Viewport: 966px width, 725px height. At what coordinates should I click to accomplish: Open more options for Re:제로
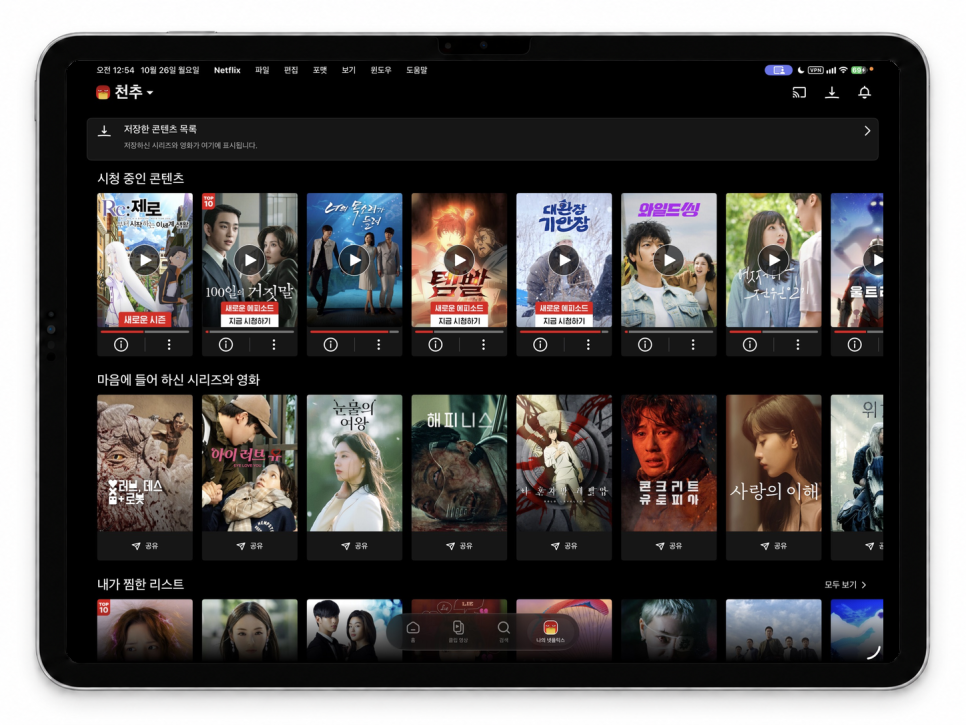(x=169, y=345)
